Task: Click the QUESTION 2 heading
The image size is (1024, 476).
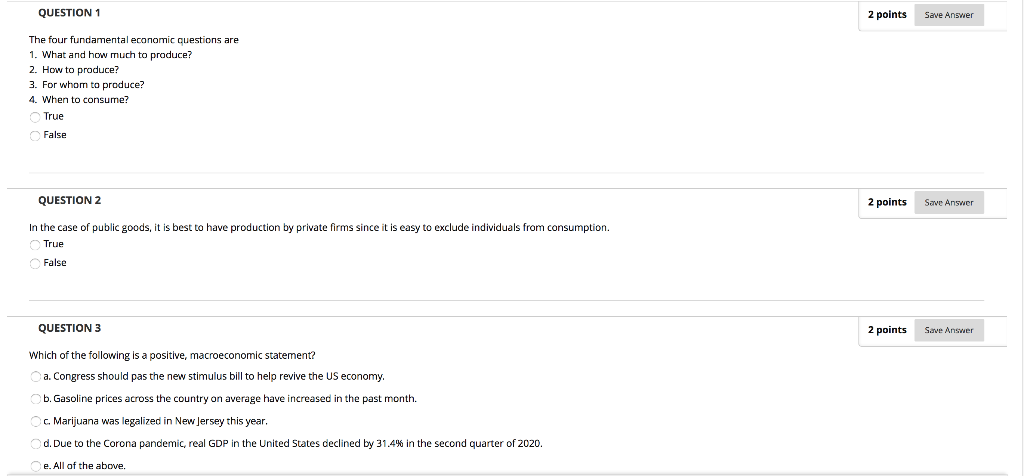Action: (x=69, y=200)
